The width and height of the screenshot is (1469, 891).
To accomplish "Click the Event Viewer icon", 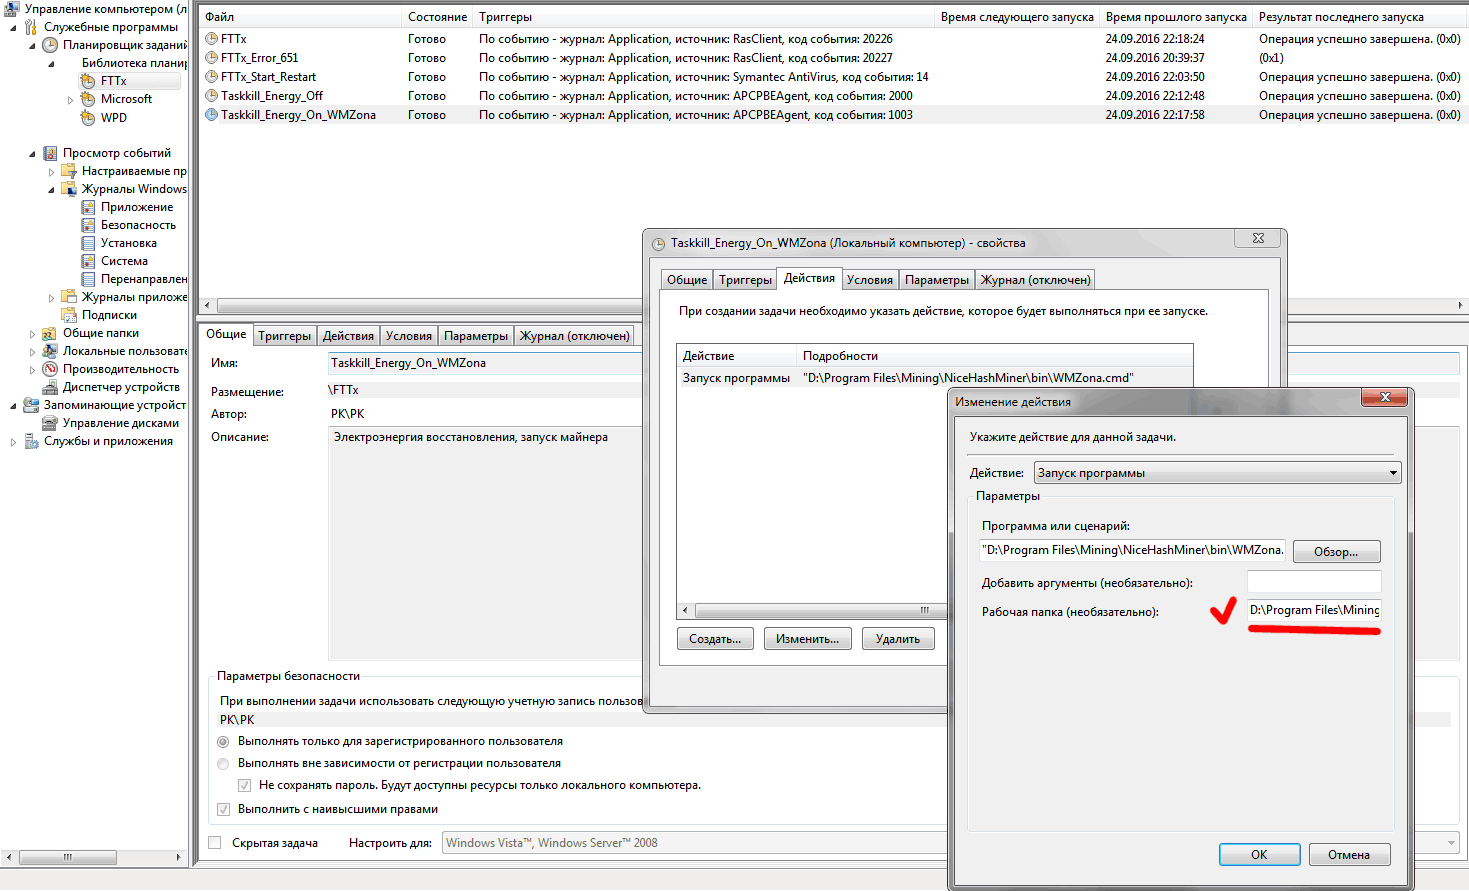I will tap(50, 153).
